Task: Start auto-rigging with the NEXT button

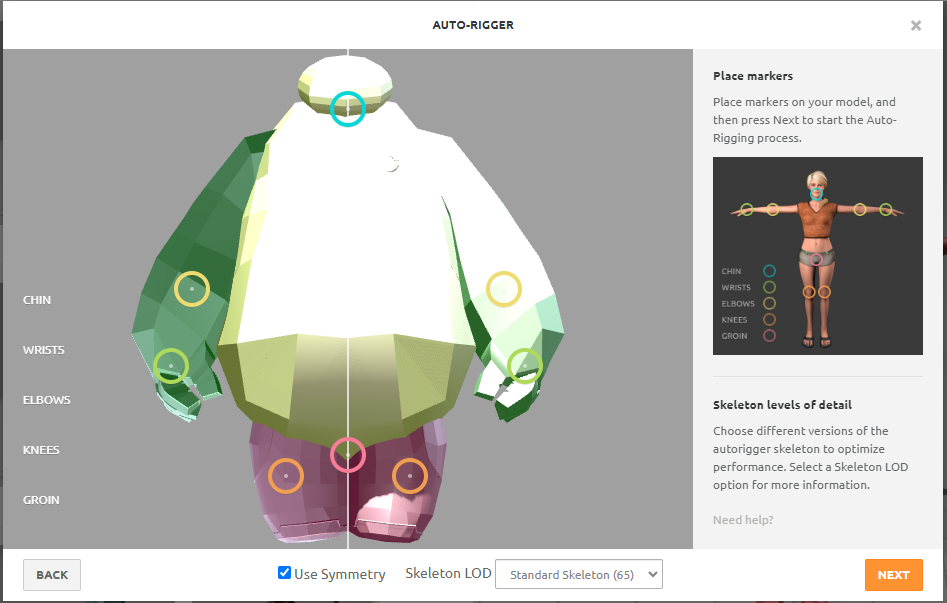Action: pyautogui.click(x=893, y=575)
